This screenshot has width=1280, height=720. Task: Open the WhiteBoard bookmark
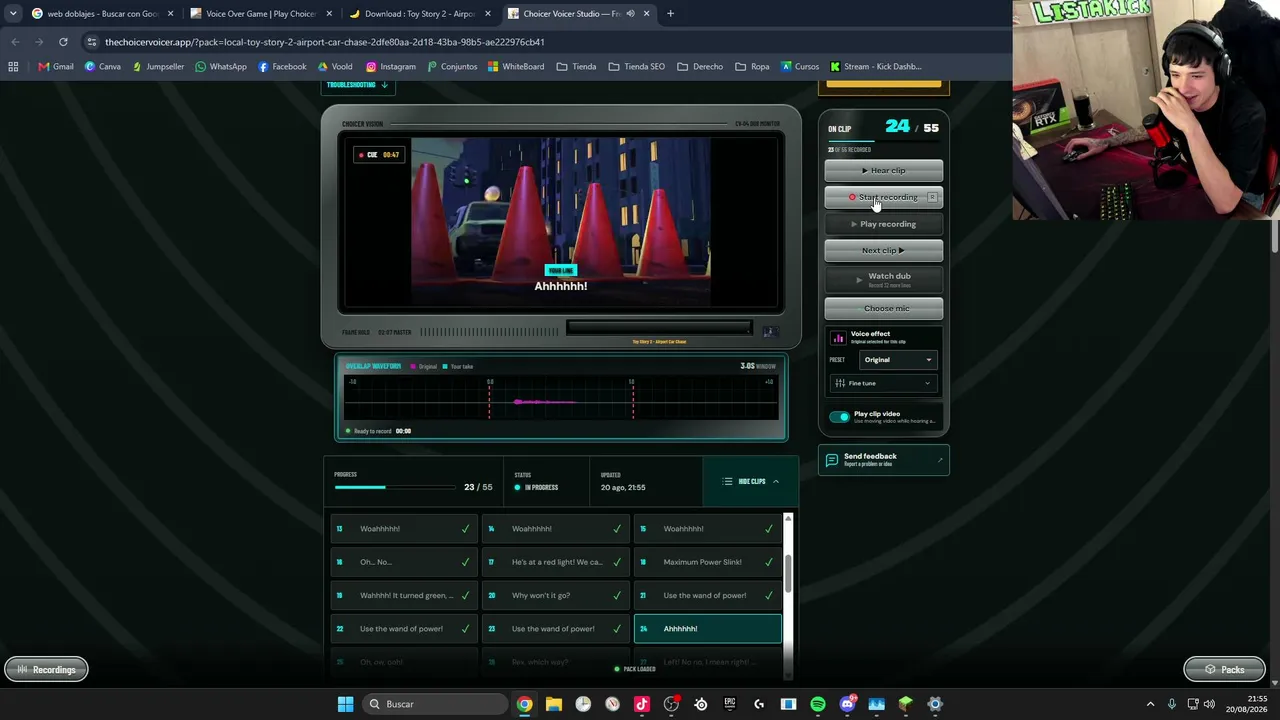516,67
